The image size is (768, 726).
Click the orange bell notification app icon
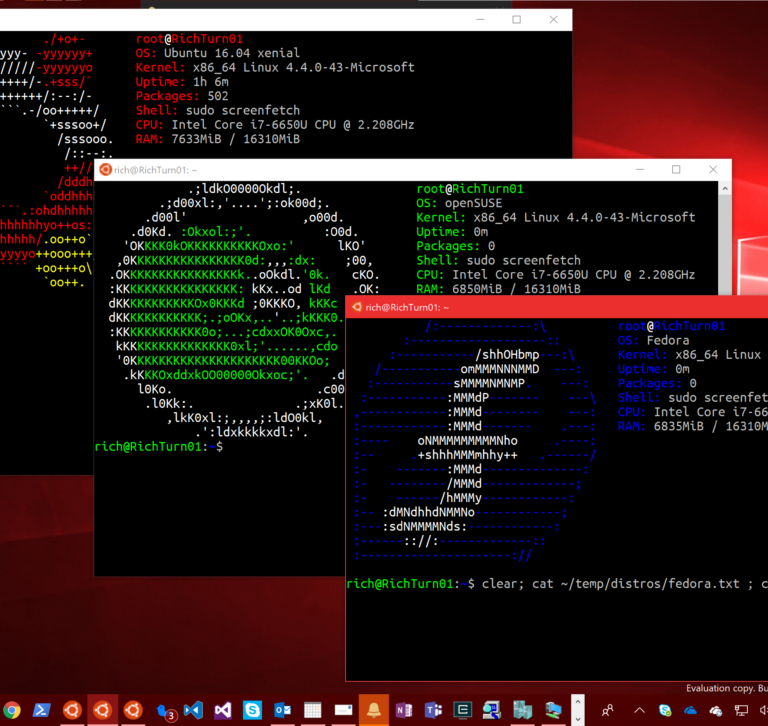coord(374,710)
